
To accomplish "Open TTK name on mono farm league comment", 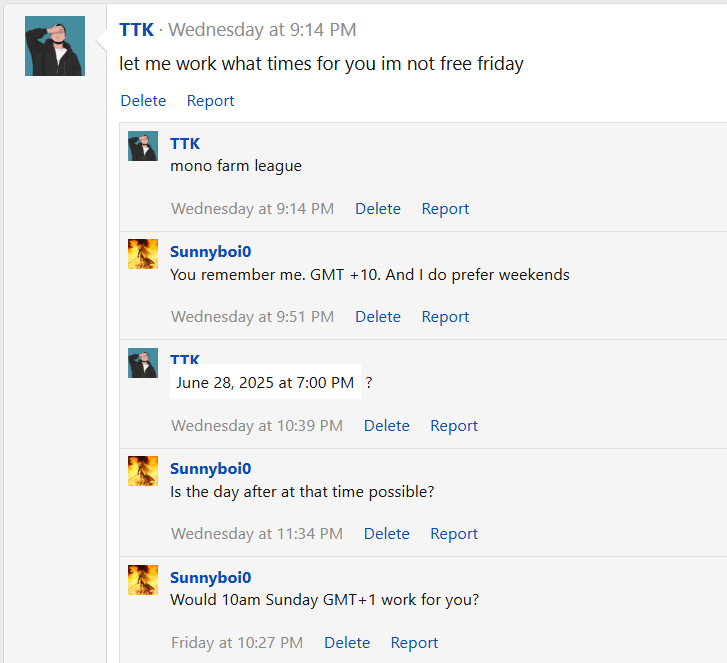I will (x=185, y=144).
